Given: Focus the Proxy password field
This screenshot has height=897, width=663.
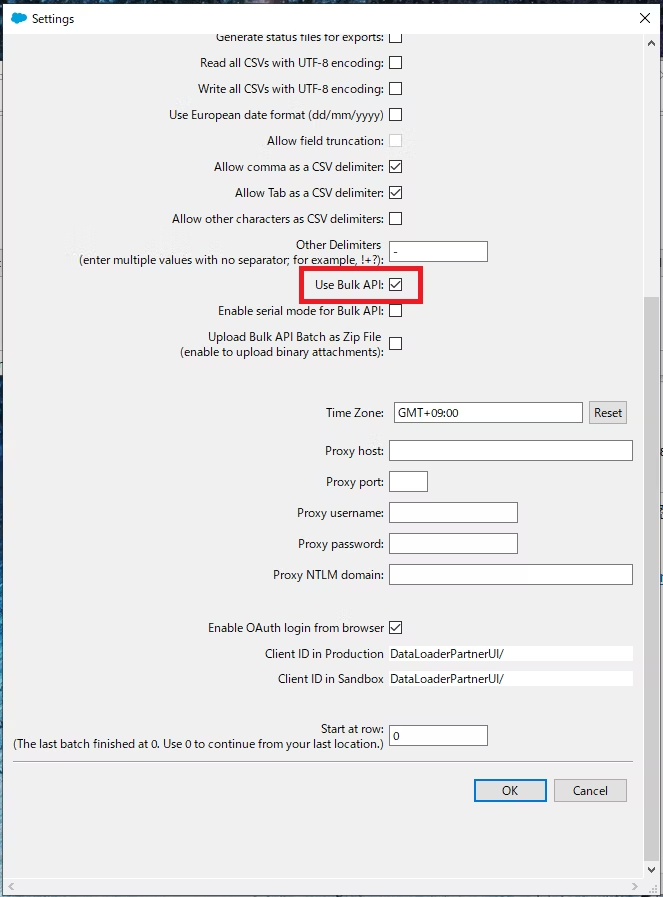Looking at the screenshot, I should [453, 543].
